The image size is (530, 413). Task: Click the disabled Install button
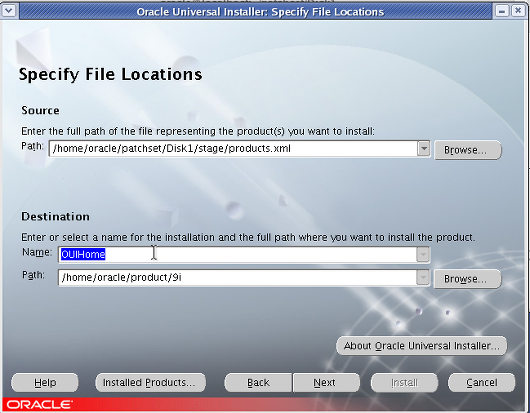[404, 383]
